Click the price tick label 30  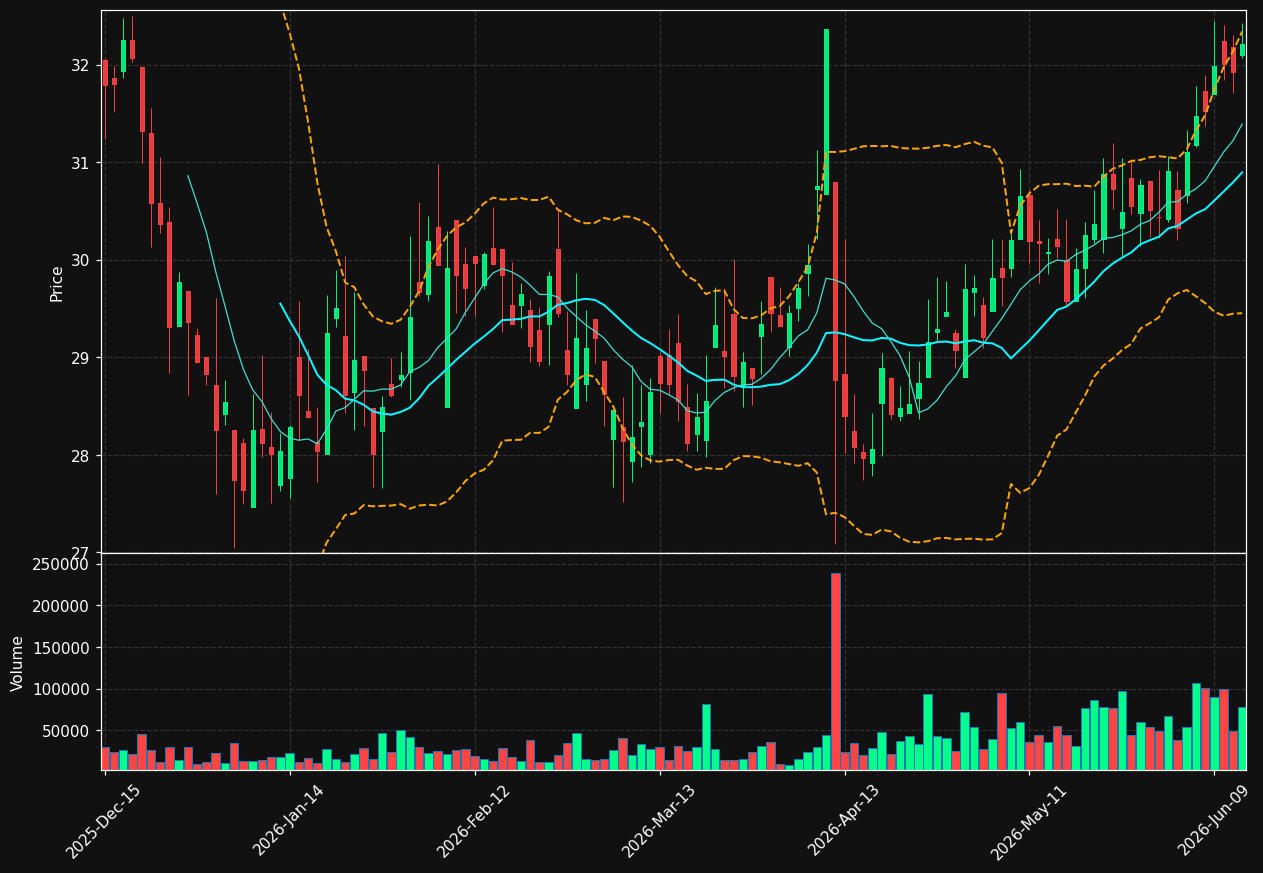click(x=80, y=261)
